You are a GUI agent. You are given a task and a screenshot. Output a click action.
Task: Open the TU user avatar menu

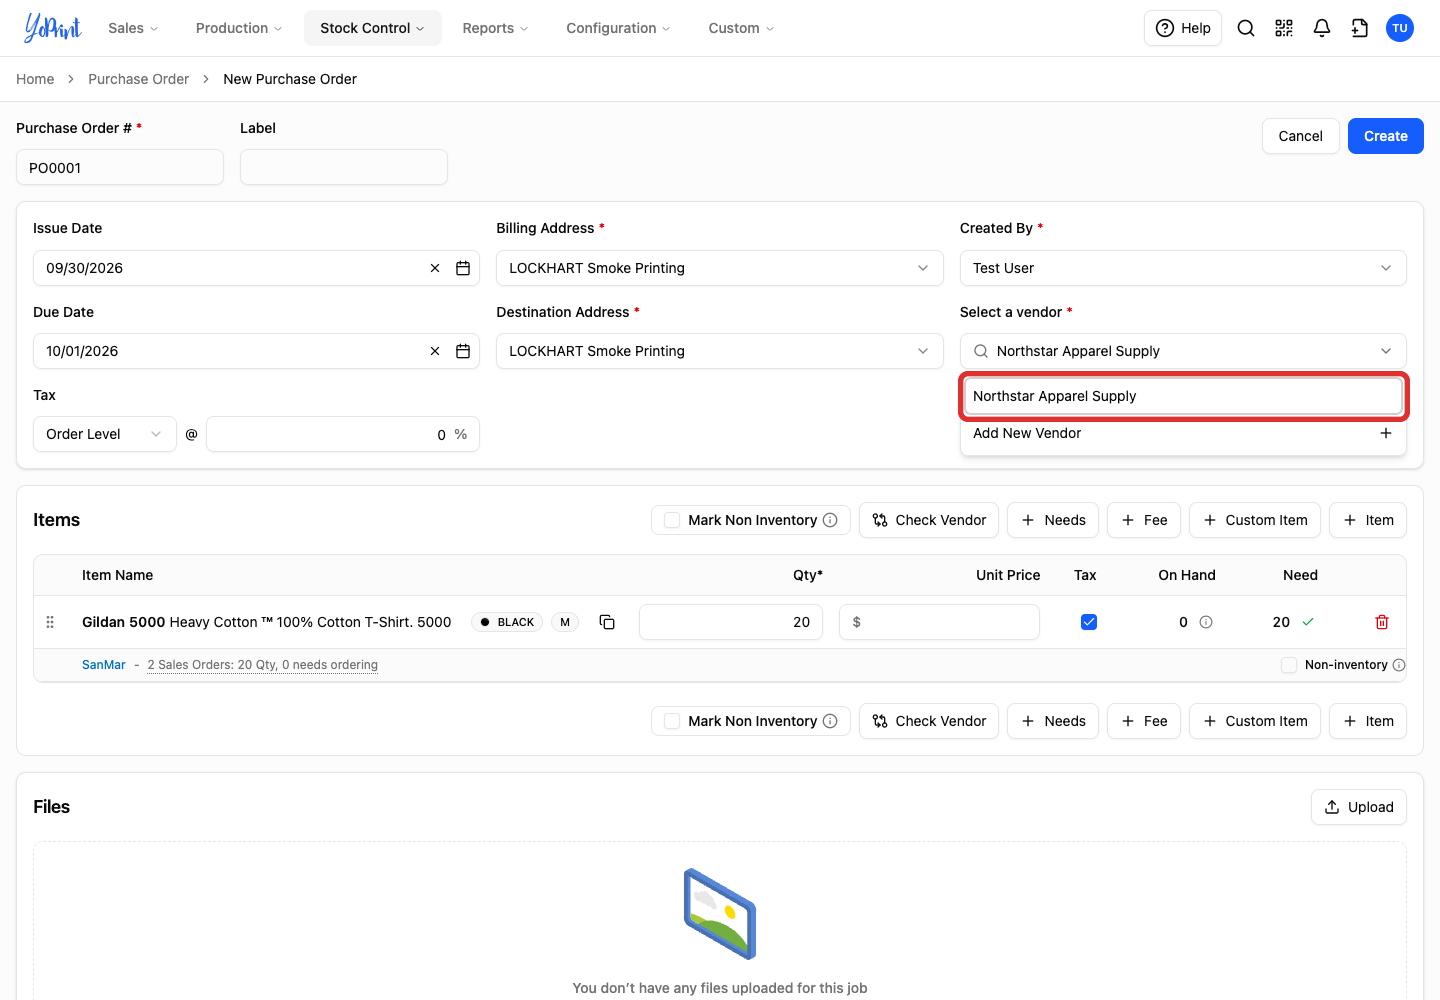click(1400, 28)
